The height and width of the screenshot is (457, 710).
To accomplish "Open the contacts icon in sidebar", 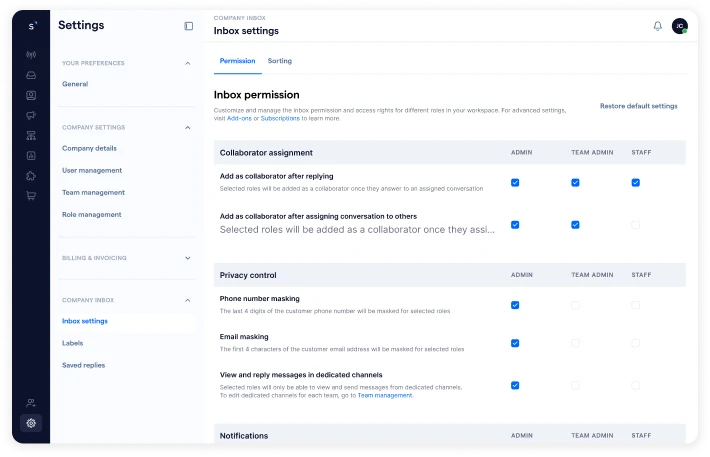I will [31, 95].
